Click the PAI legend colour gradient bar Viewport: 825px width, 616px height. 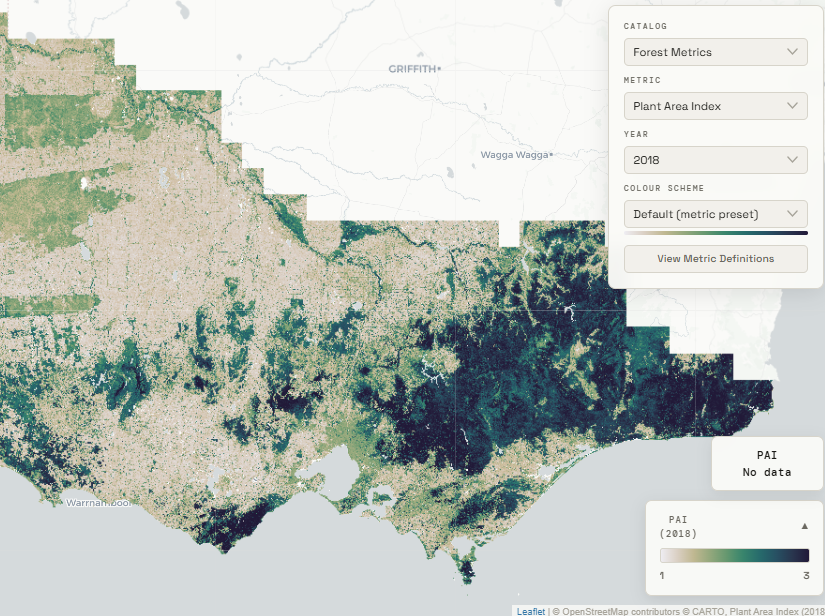(x=735, y=556)
